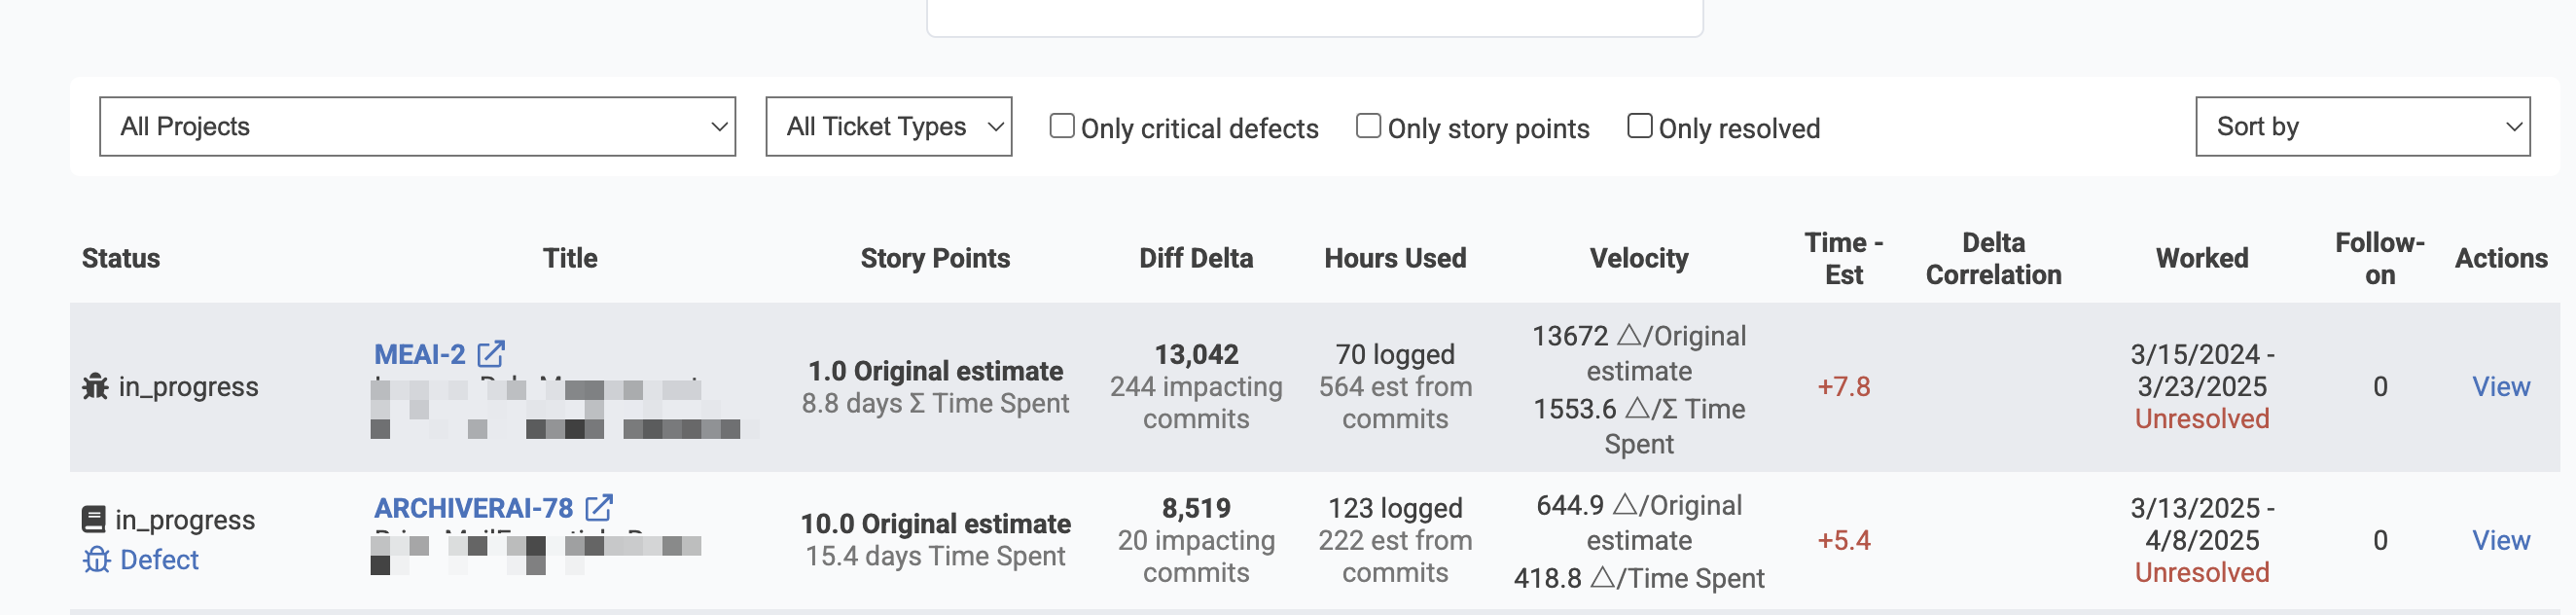Toggle Only resolved checkbox
The height and width of the screenshot is (615, 2576).
(x=1639, y=126)
